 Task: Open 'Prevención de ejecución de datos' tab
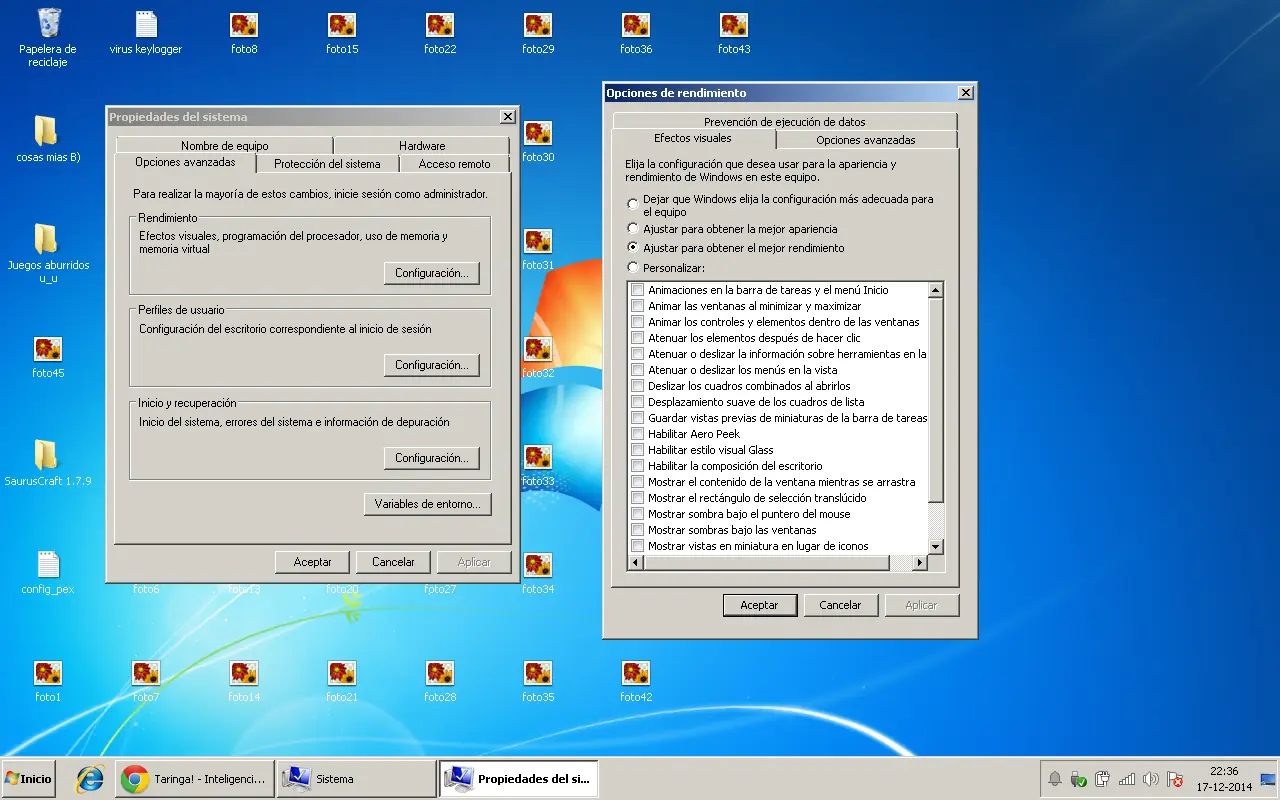pos(785,122)
